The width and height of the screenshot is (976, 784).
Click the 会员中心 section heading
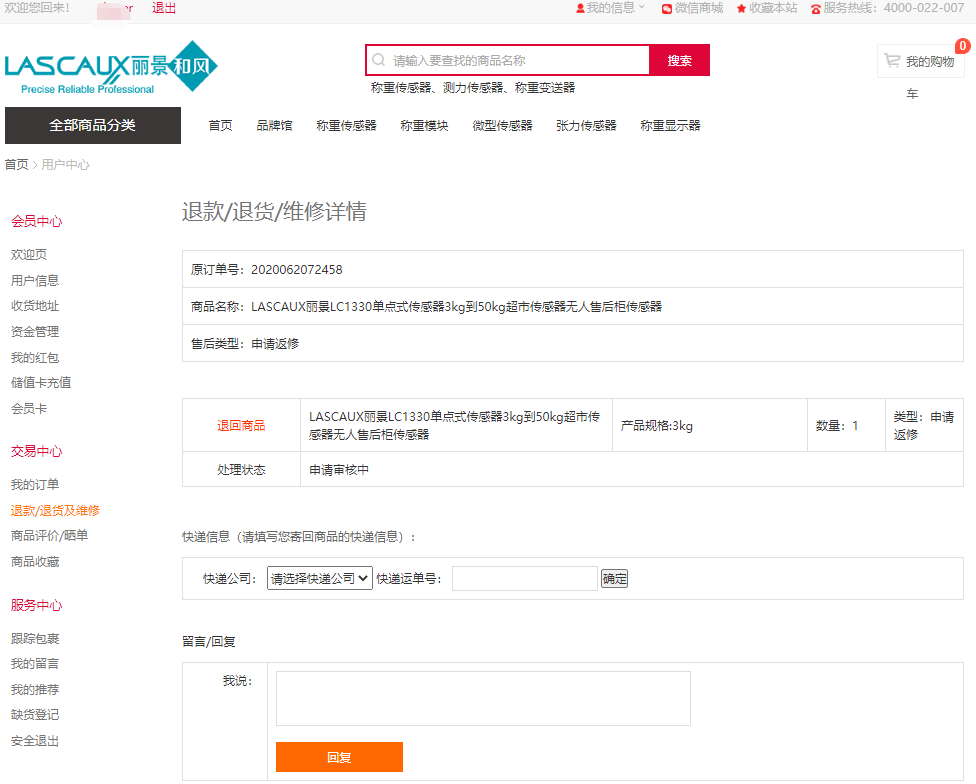pos(37,222)
